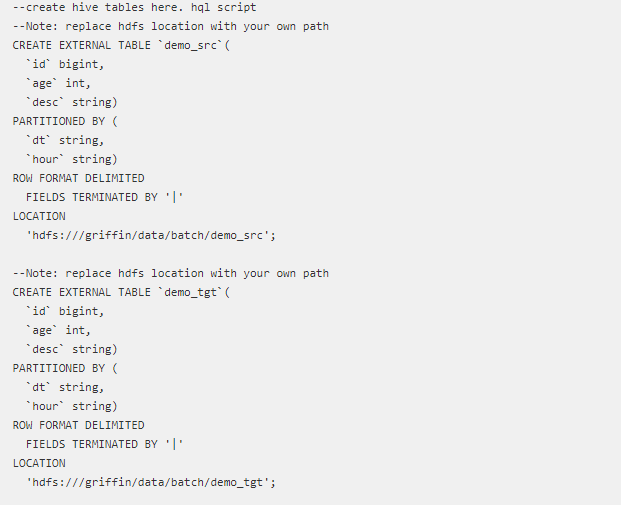Click the hdfs demo_src location path
The width and height of the screenshot is (621, 505).
tap(150, 235)
